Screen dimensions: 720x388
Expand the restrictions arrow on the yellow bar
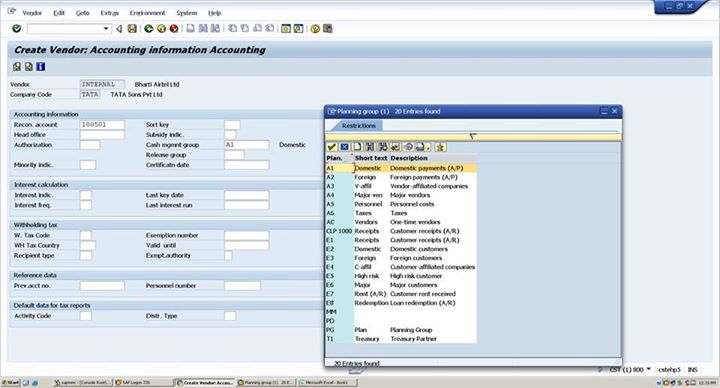[x=472, y=136]
